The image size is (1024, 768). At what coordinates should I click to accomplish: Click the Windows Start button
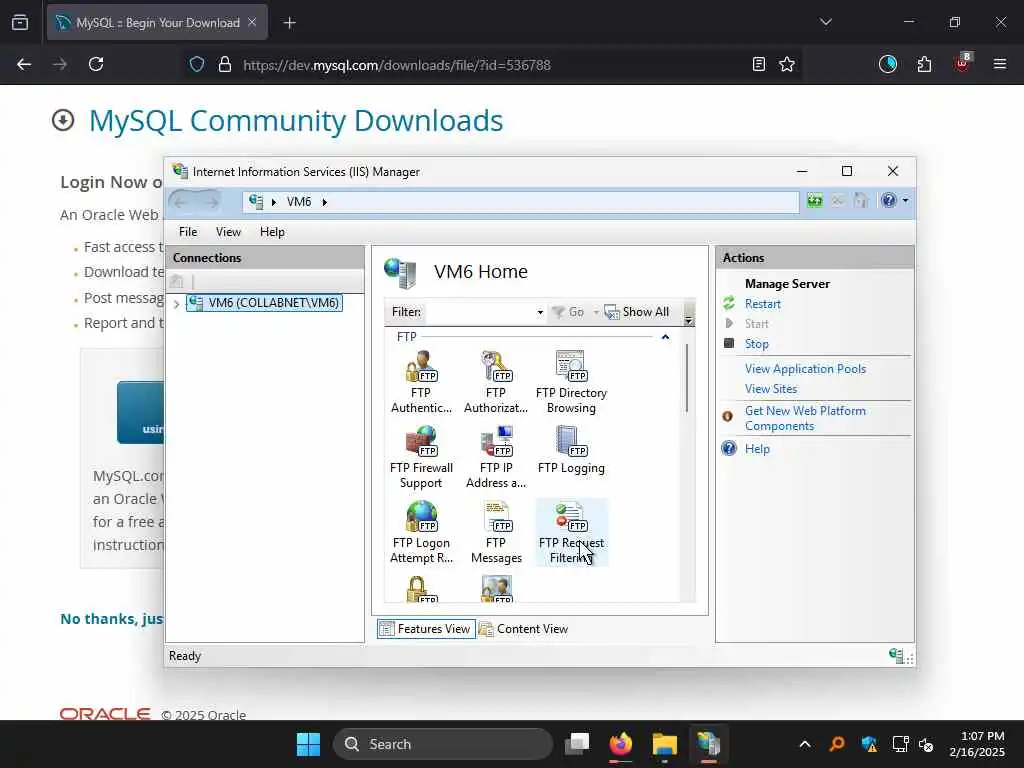(x=308, y=744)
